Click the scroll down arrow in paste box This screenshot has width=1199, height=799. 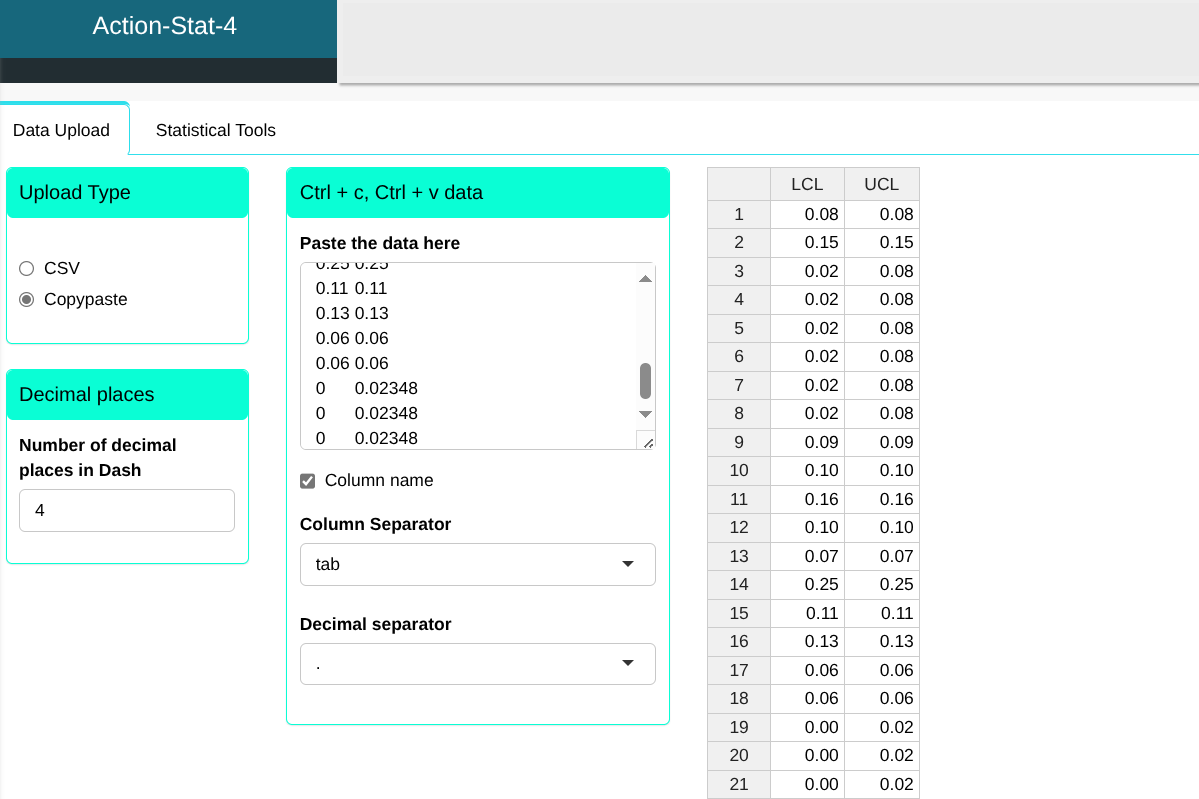click(645, 414)
